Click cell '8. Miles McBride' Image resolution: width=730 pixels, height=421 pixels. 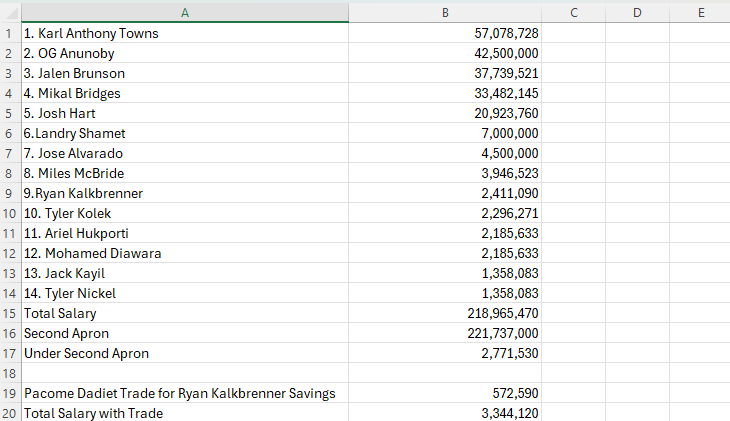185,173
